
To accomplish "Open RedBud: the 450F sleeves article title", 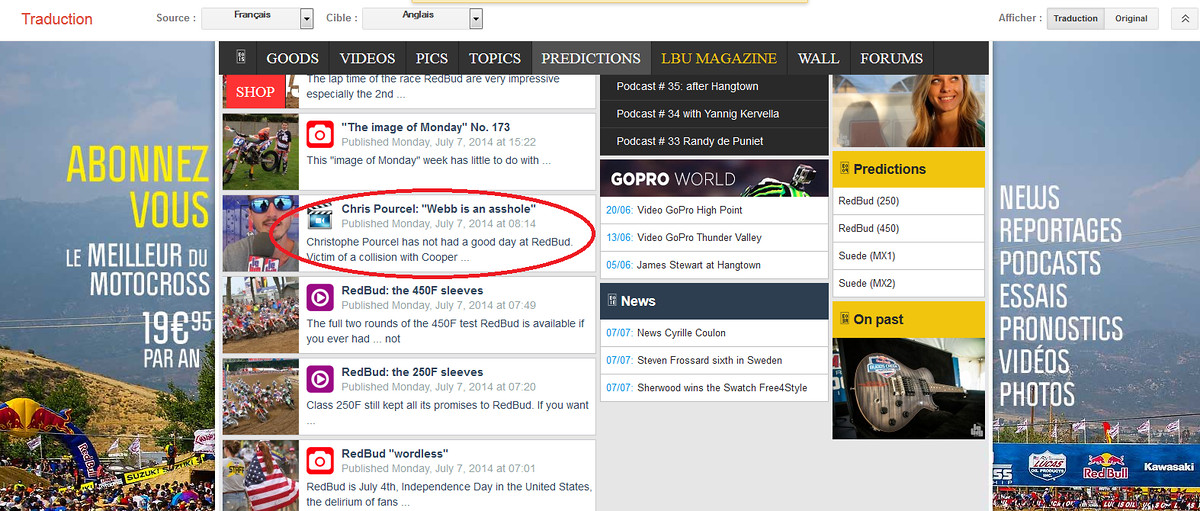I will point(413,290).
